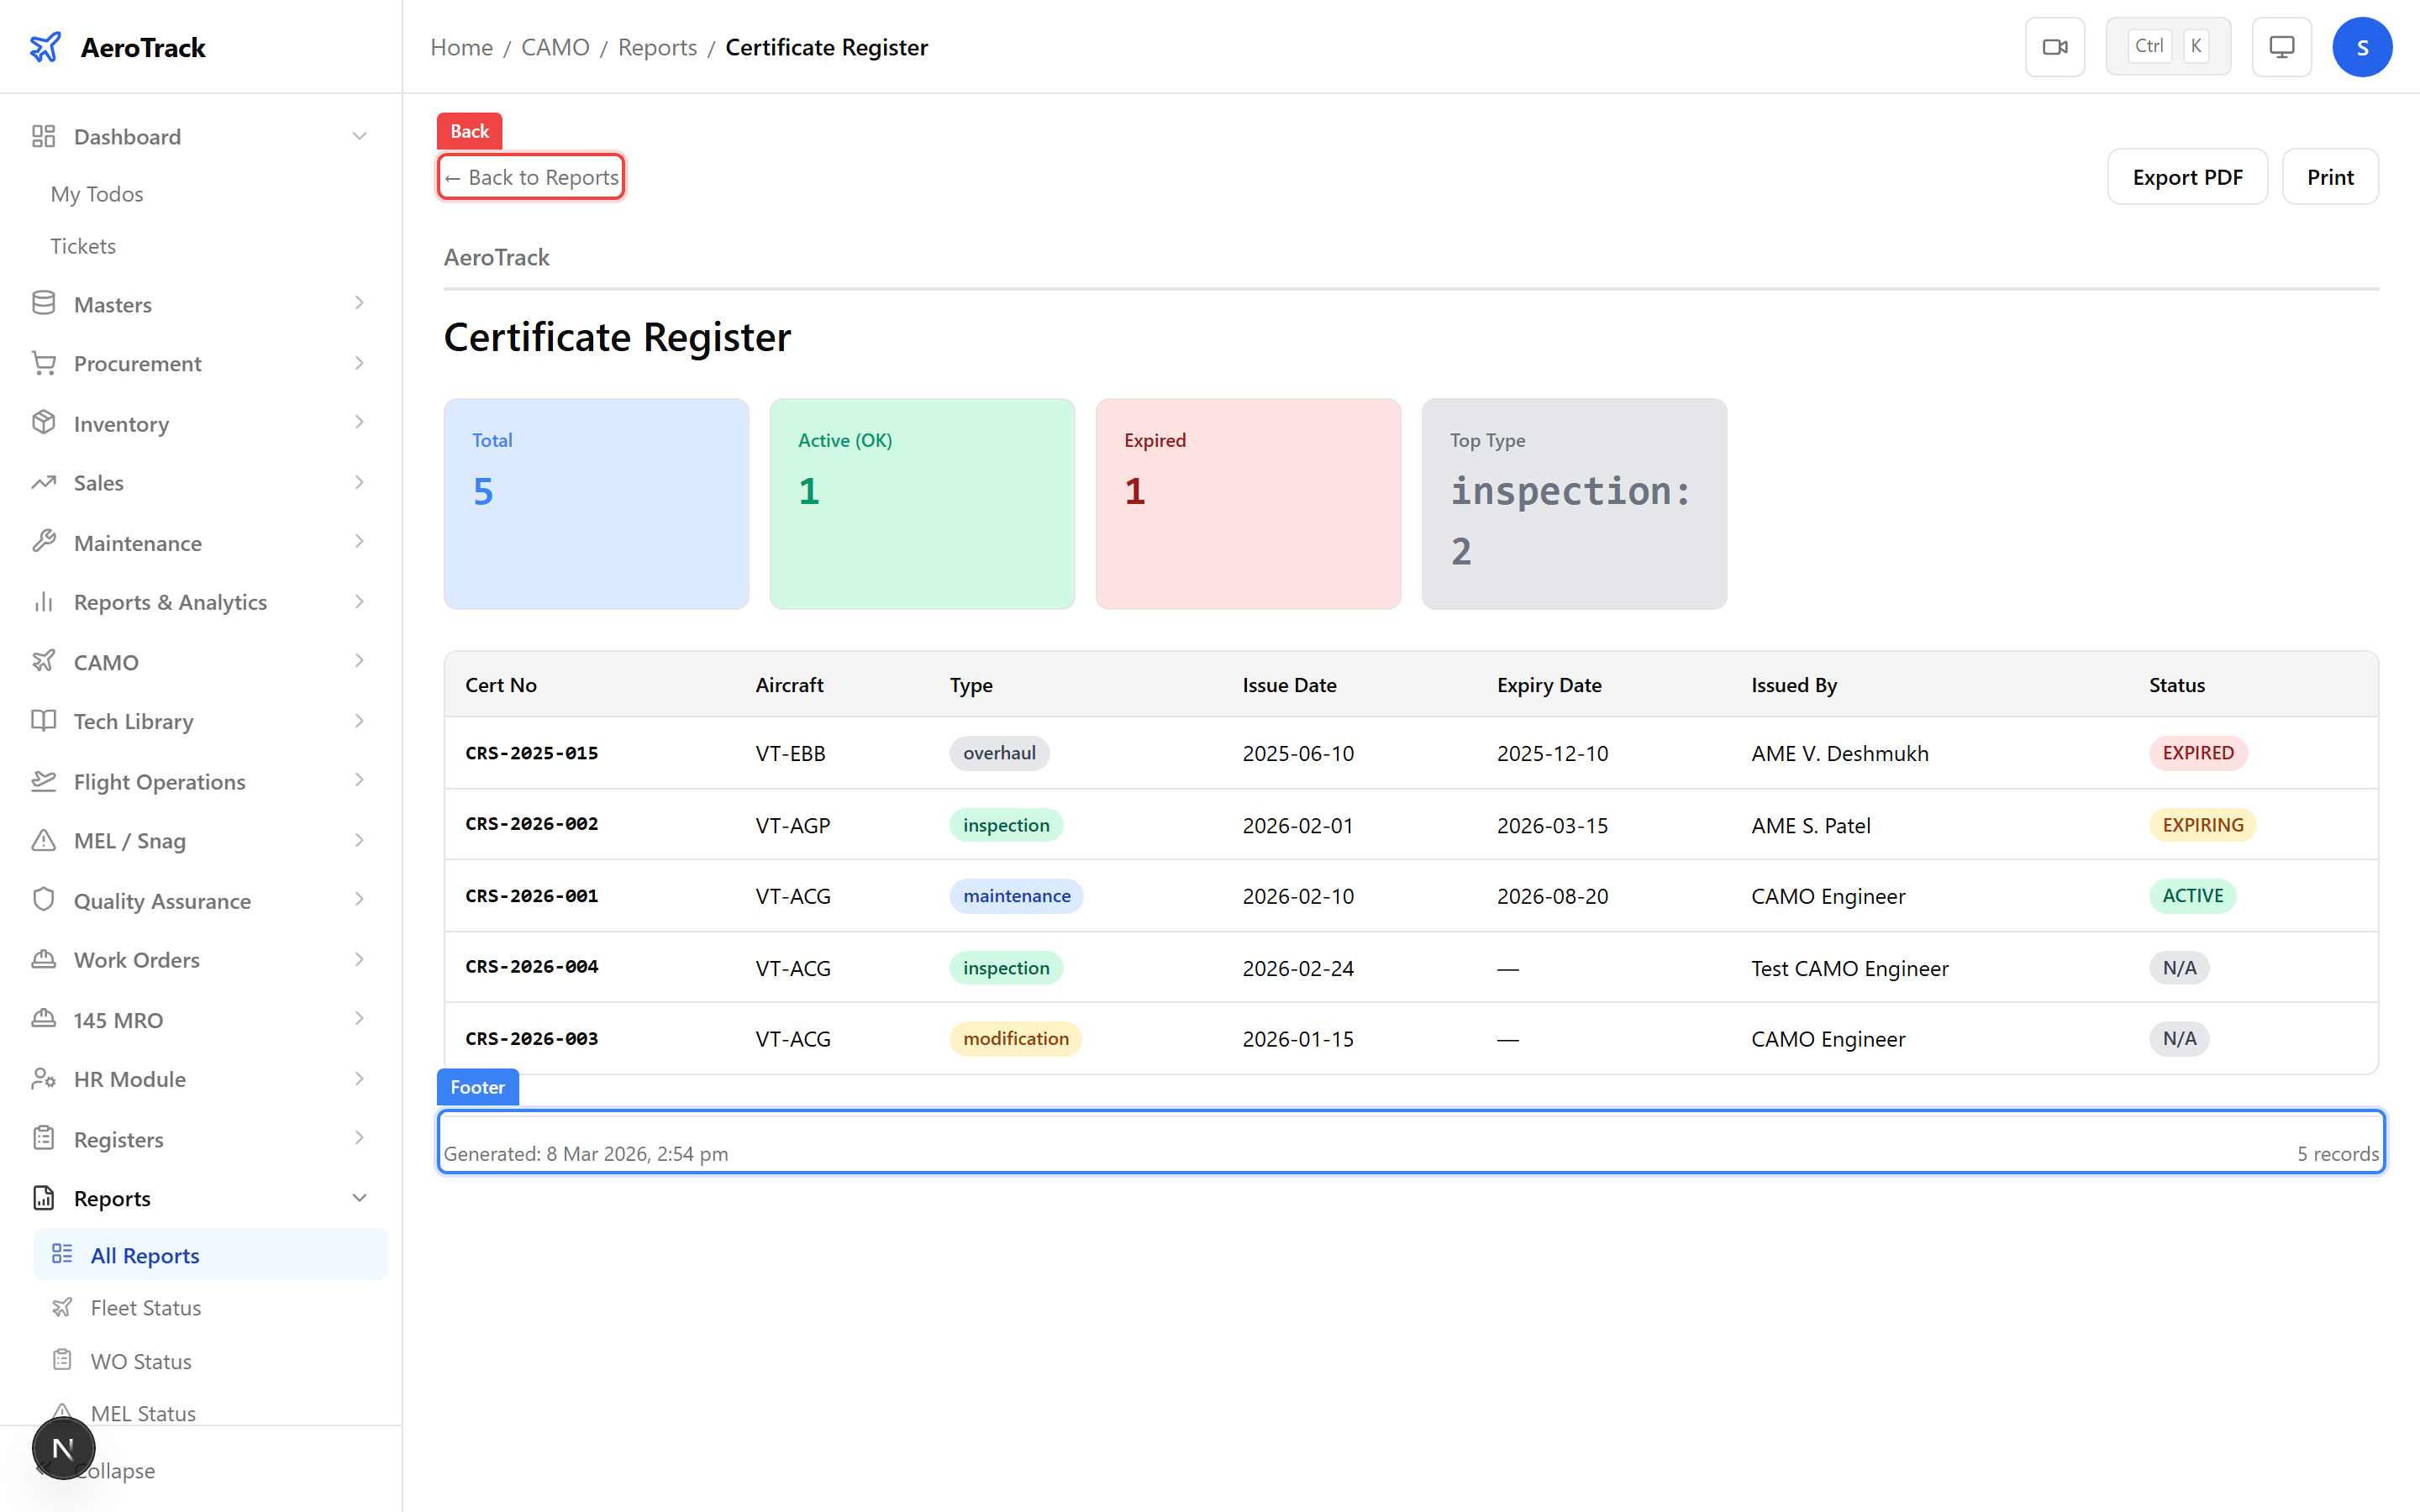The height and width of the screenshot is (1512, 2420).
Task: Select All Reports in the sidebar
Action: click(145, 1255)
